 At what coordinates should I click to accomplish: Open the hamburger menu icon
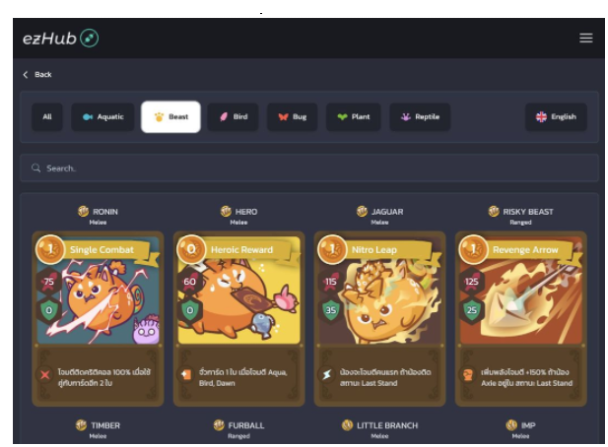point(586,38)
